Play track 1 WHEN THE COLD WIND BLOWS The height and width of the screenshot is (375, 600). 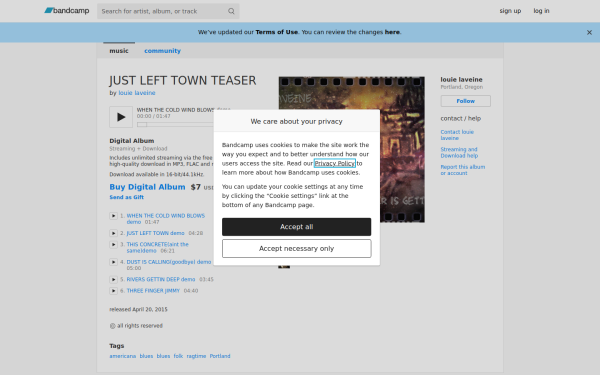[113, 216]
